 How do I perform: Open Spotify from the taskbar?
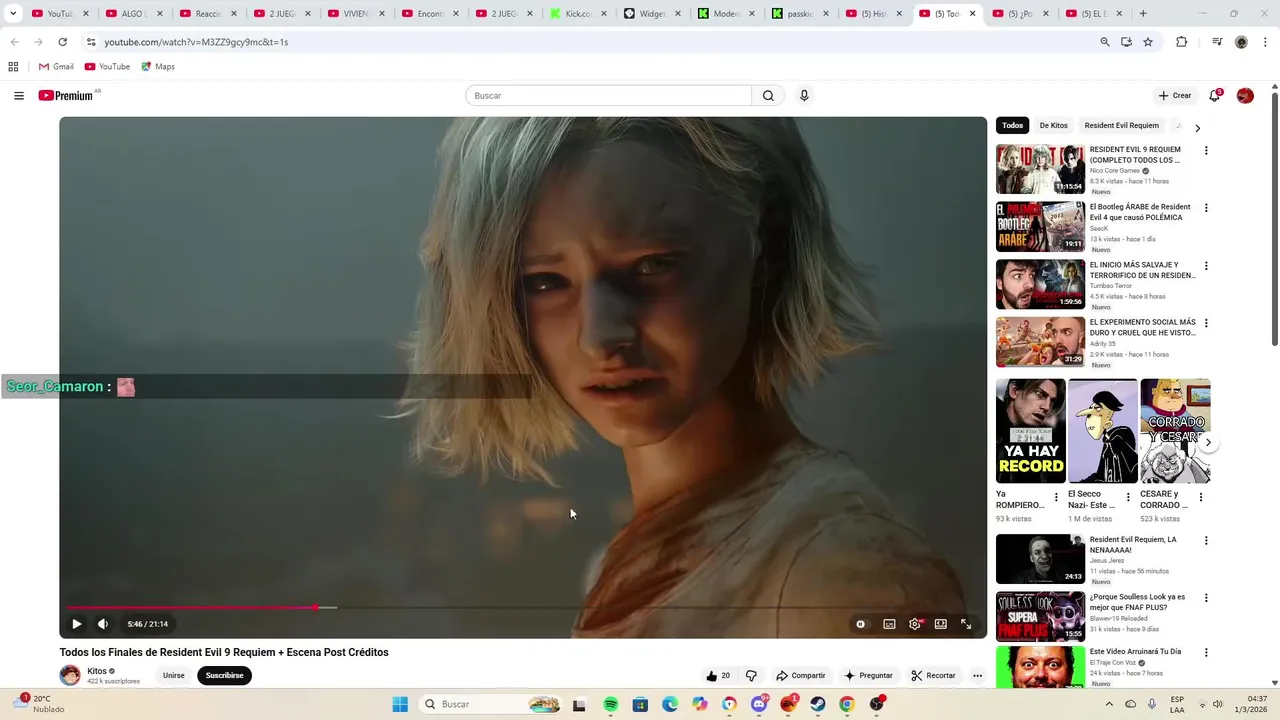click(x=611, y=704)
